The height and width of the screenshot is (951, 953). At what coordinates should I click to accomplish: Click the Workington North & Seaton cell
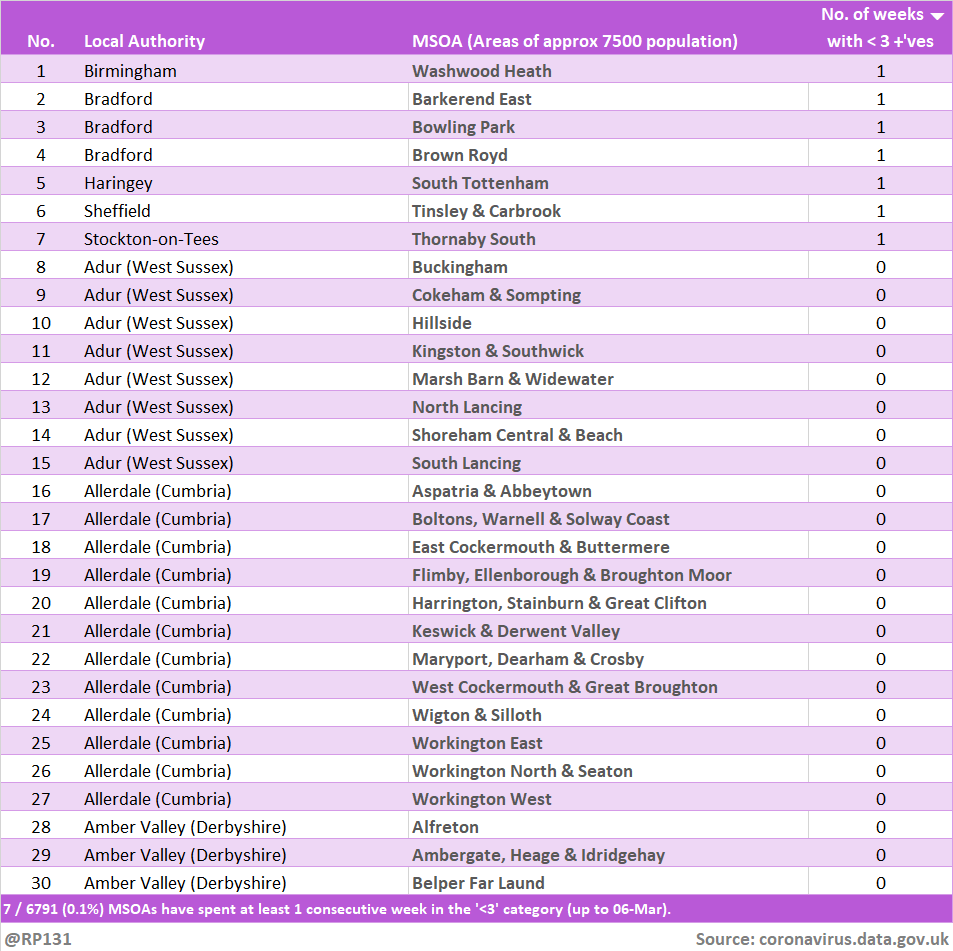click(x=522, y=771)
